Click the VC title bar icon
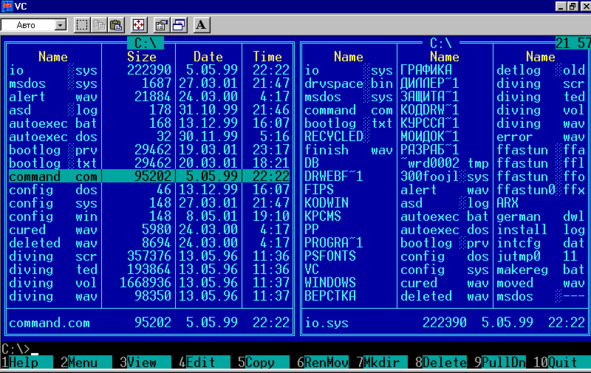Screen dimensions: 591x373 point(7,6)
